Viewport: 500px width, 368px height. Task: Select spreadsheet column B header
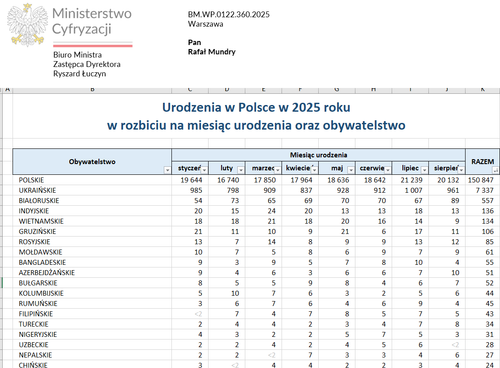[x=92, y=90]
